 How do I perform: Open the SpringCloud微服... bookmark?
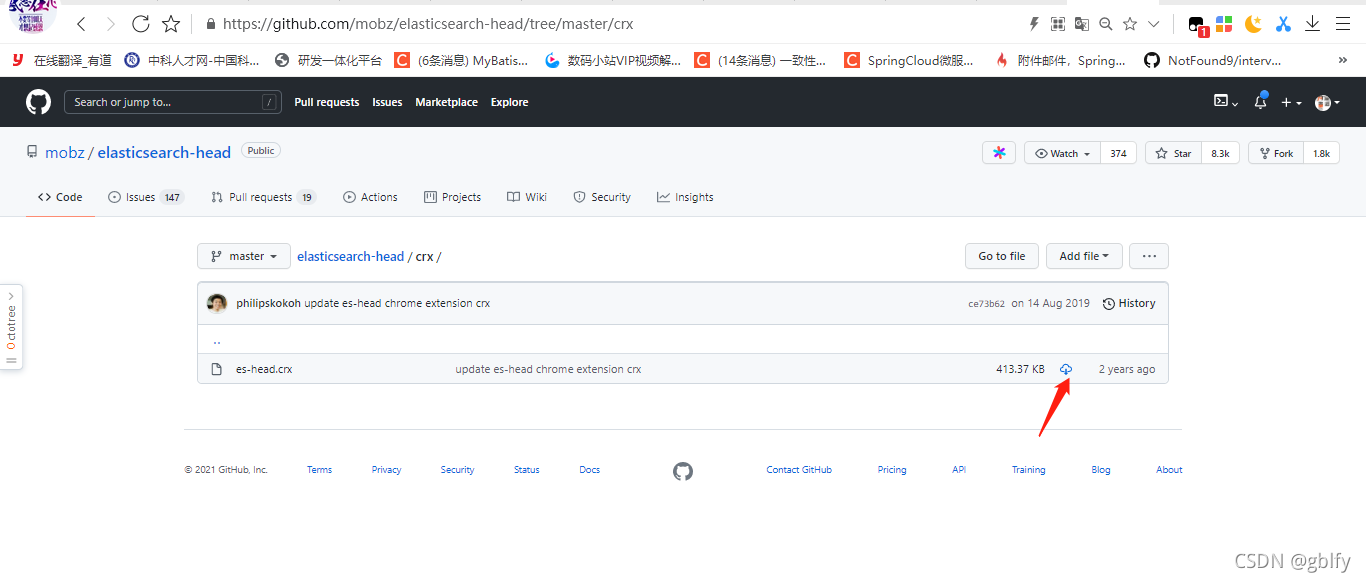click(x=909, y=60)
